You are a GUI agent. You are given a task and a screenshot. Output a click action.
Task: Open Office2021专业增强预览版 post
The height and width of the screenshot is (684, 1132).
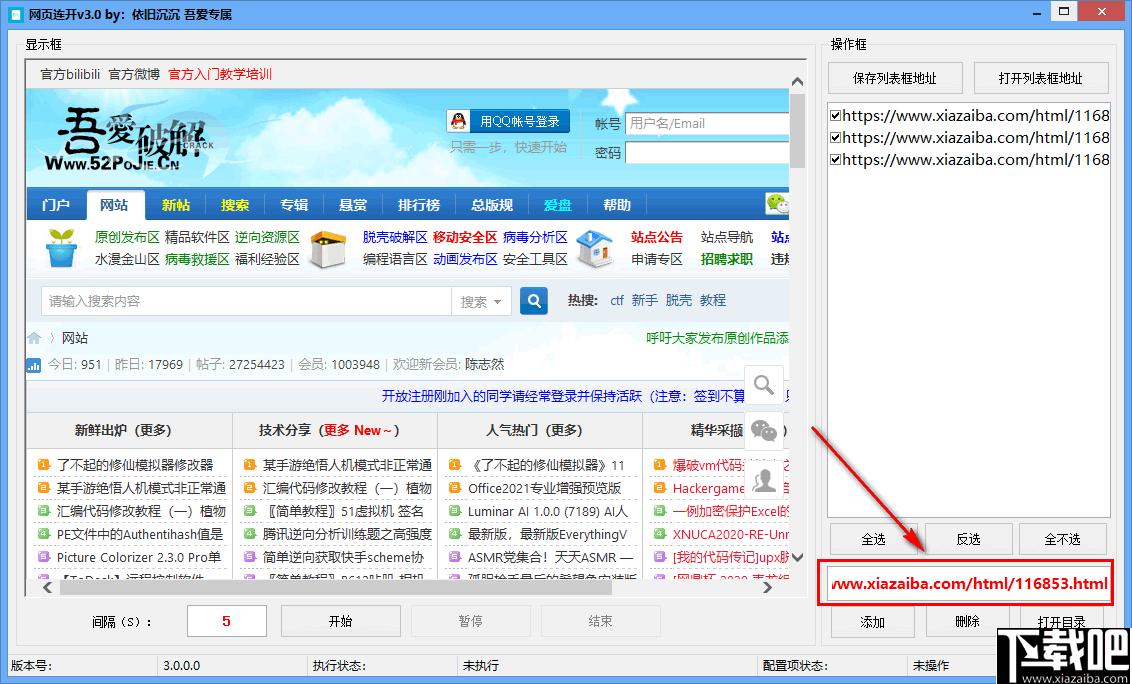544,488
